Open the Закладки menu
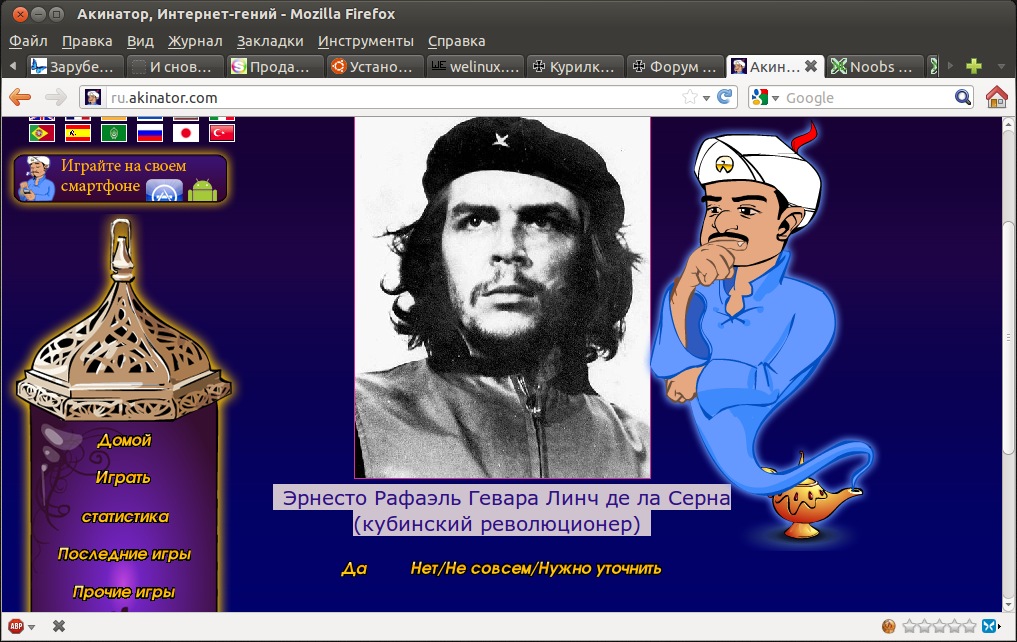The image size is (1017, 642). click(x=270, y=41)
